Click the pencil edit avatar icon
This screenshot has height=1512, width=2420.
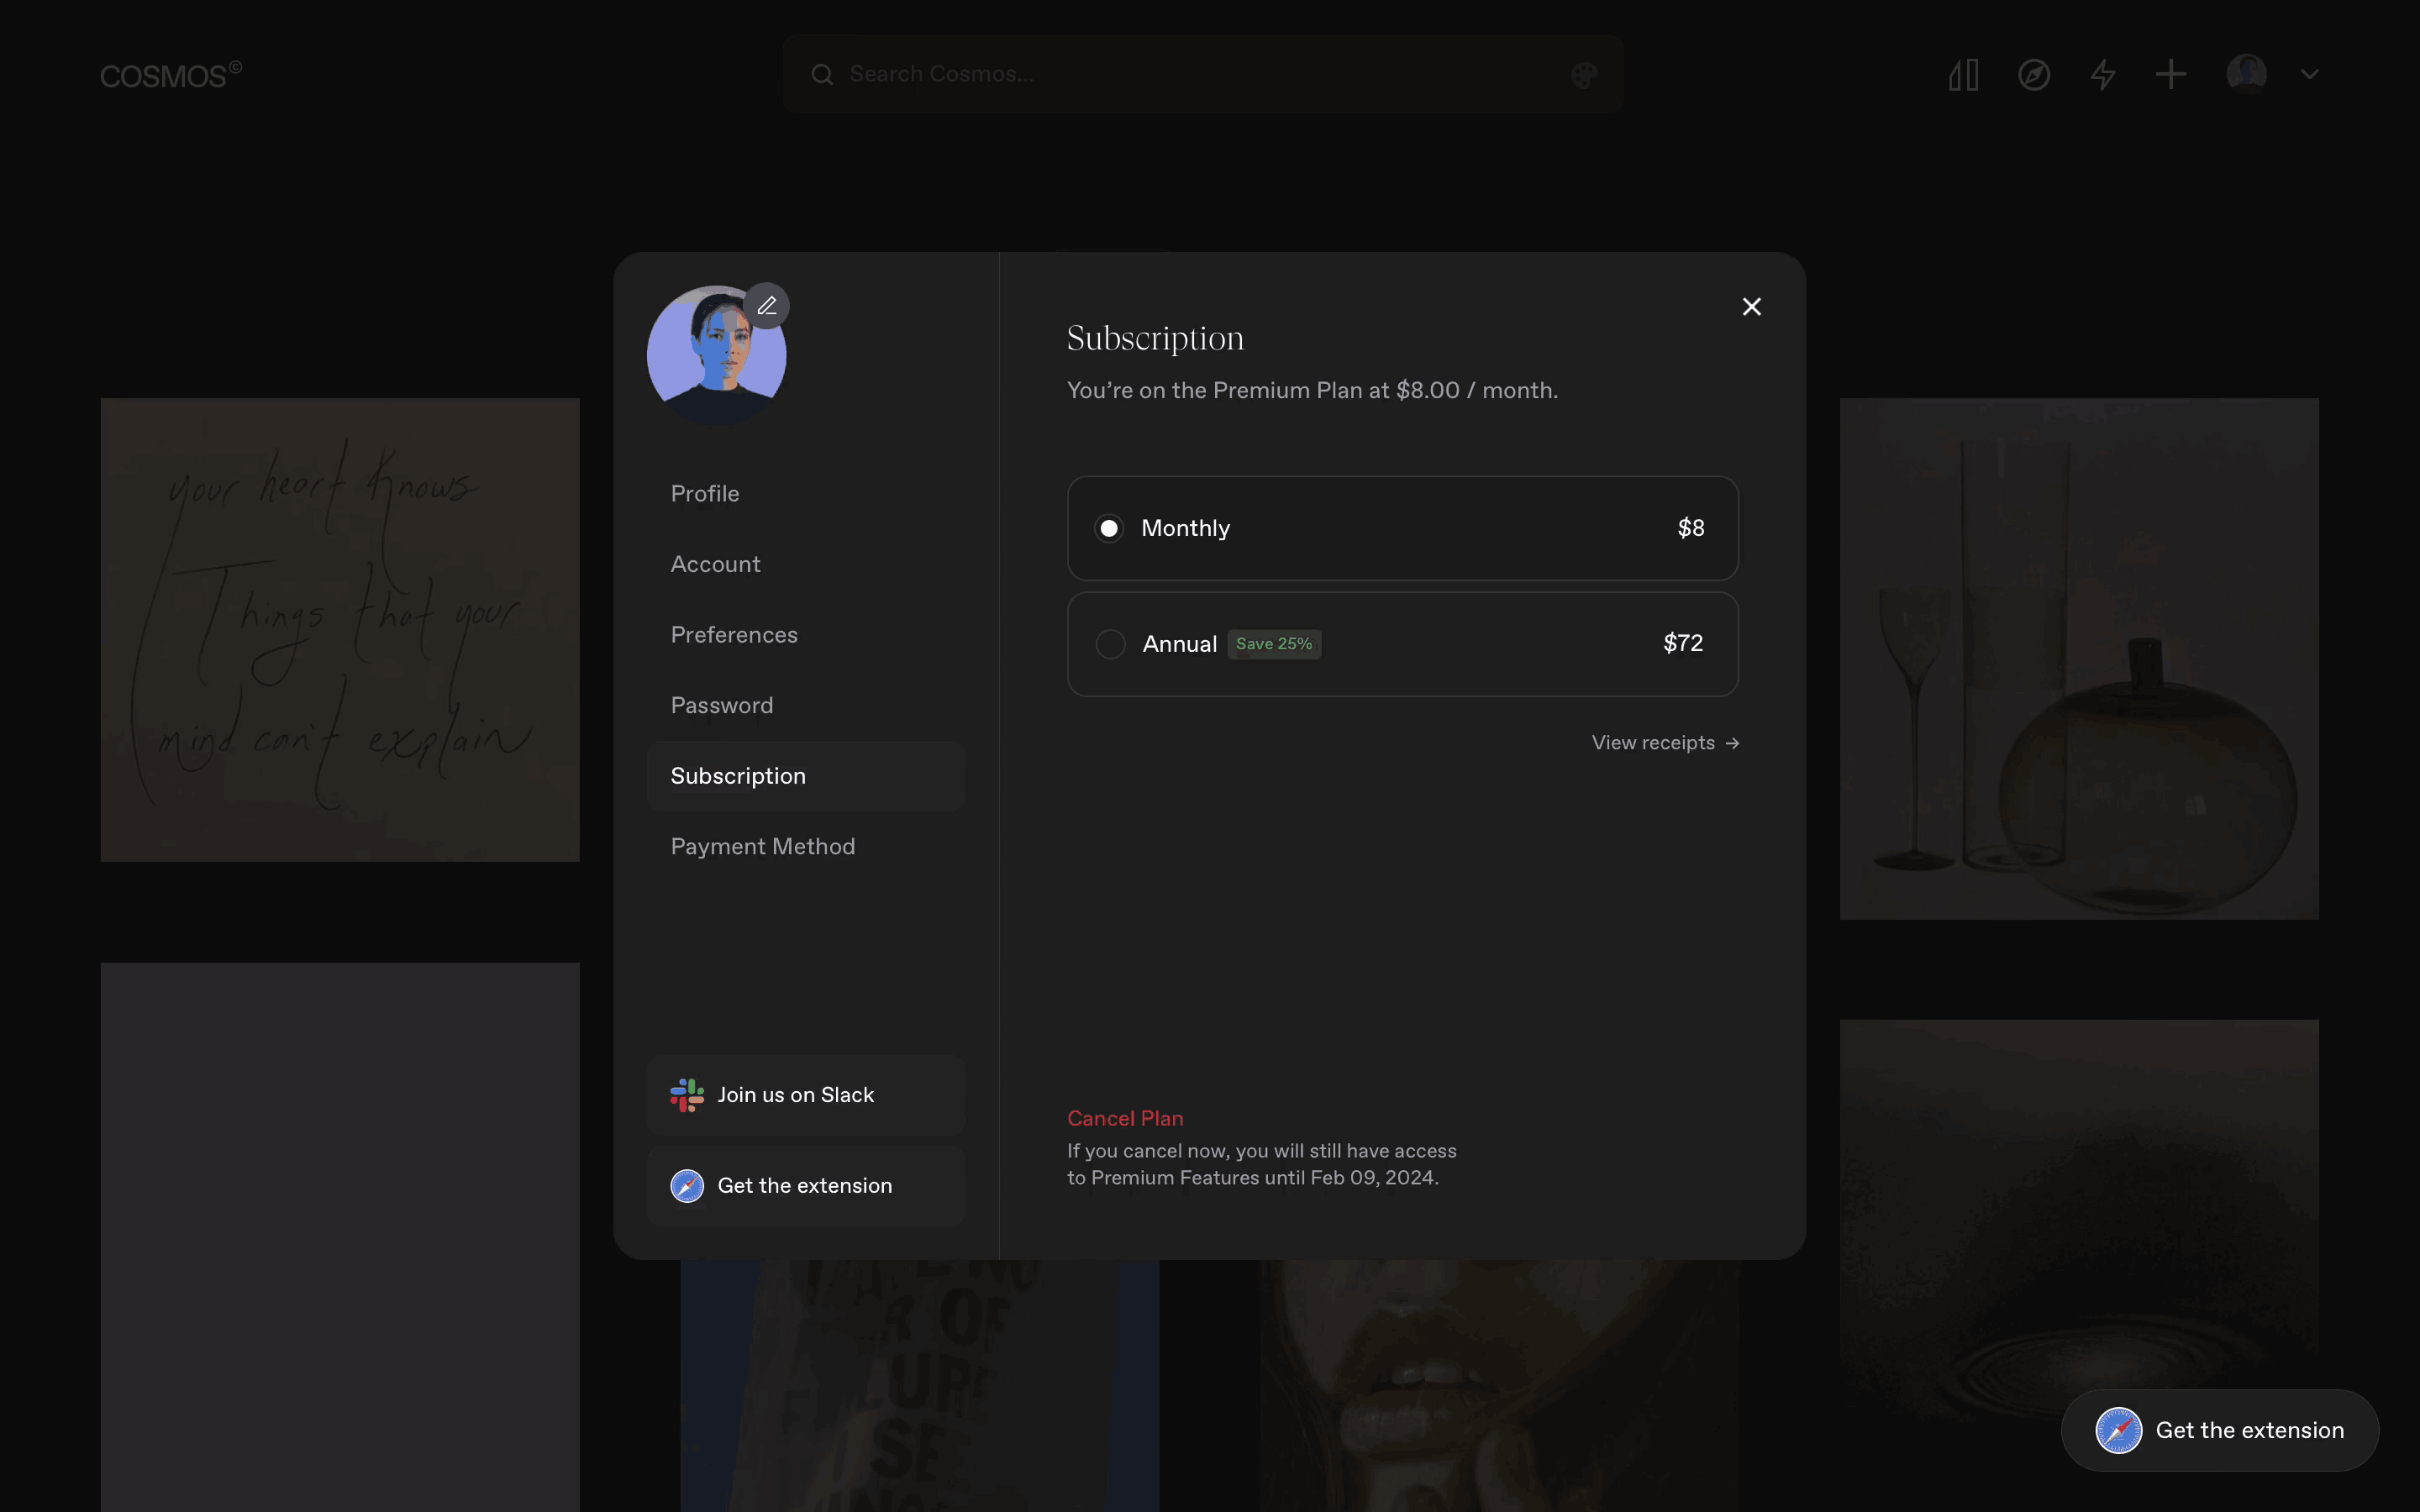766,306
